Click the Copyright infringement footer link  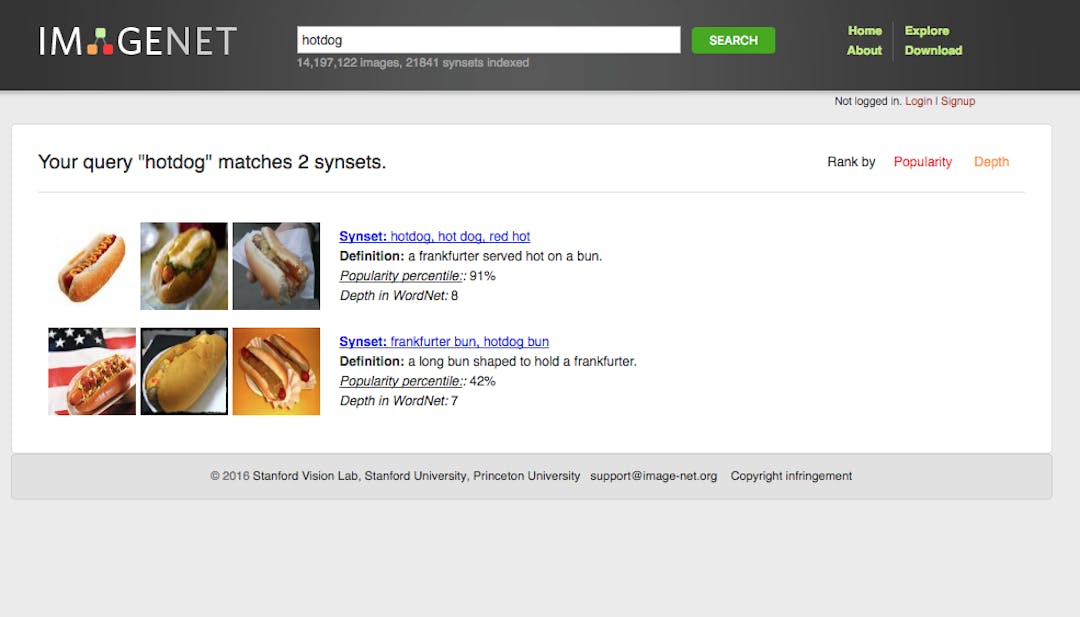click(791, 476)
